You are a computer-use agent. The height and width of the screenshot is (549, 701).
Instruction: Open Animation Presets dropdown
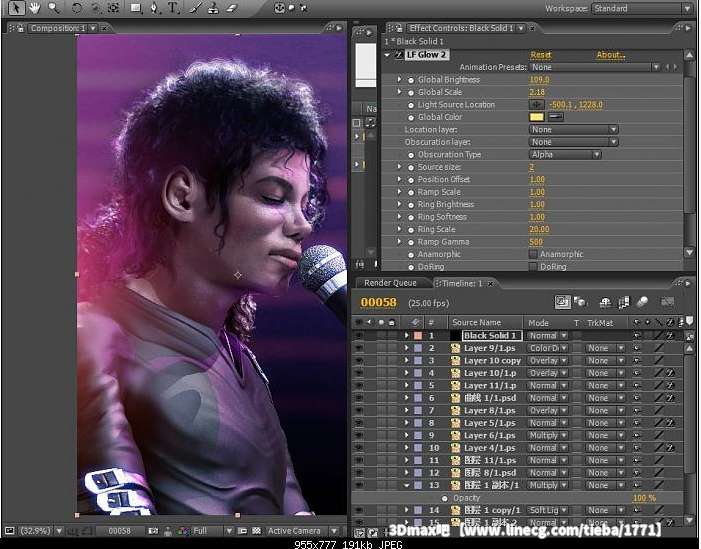(595, 67)
